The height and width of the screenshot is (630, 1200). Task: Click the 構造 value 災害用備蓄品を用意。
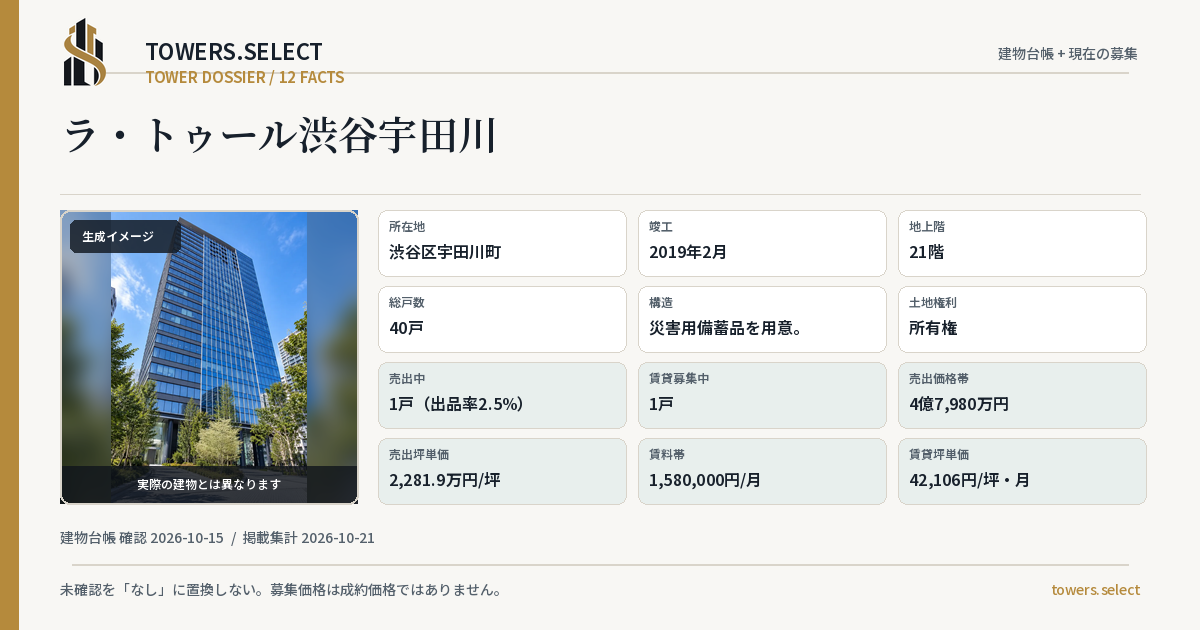point(726,327)
